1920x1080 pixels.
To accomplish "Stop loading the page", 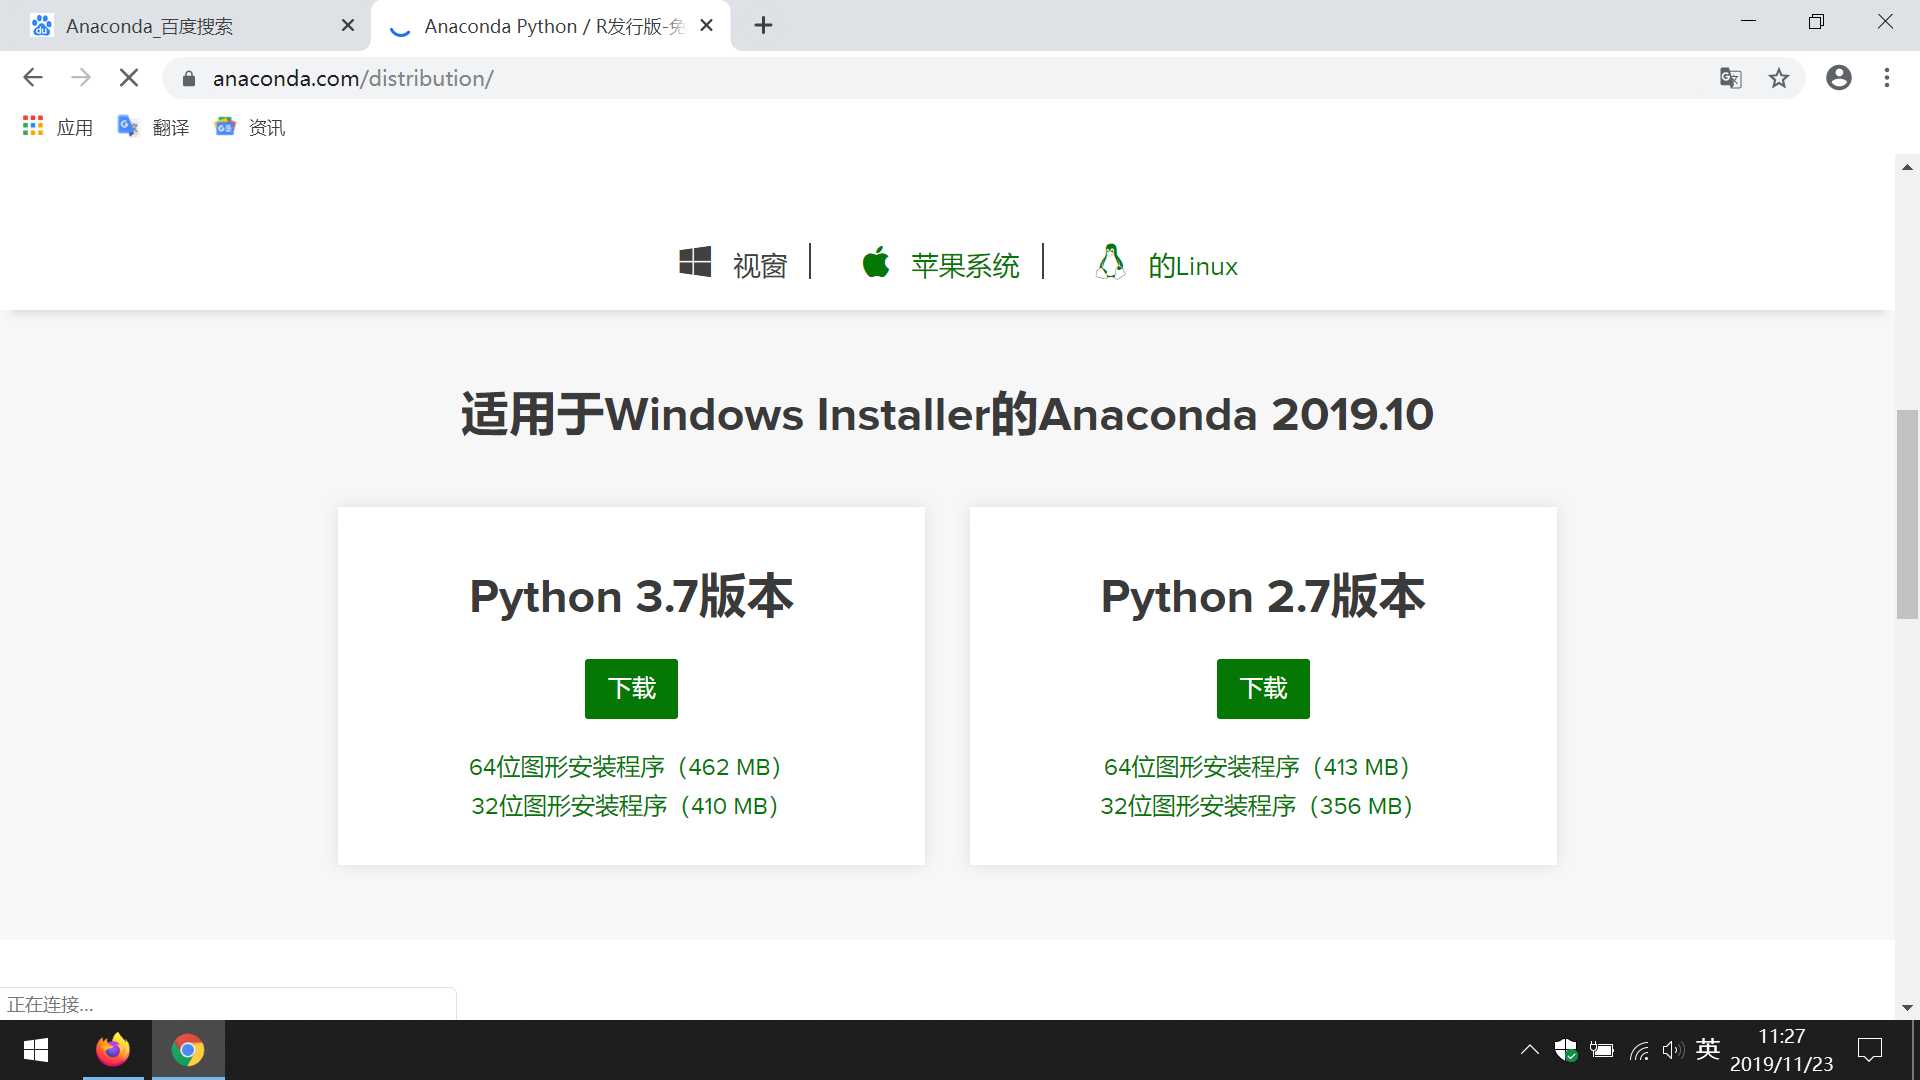I will coord(129,78).
